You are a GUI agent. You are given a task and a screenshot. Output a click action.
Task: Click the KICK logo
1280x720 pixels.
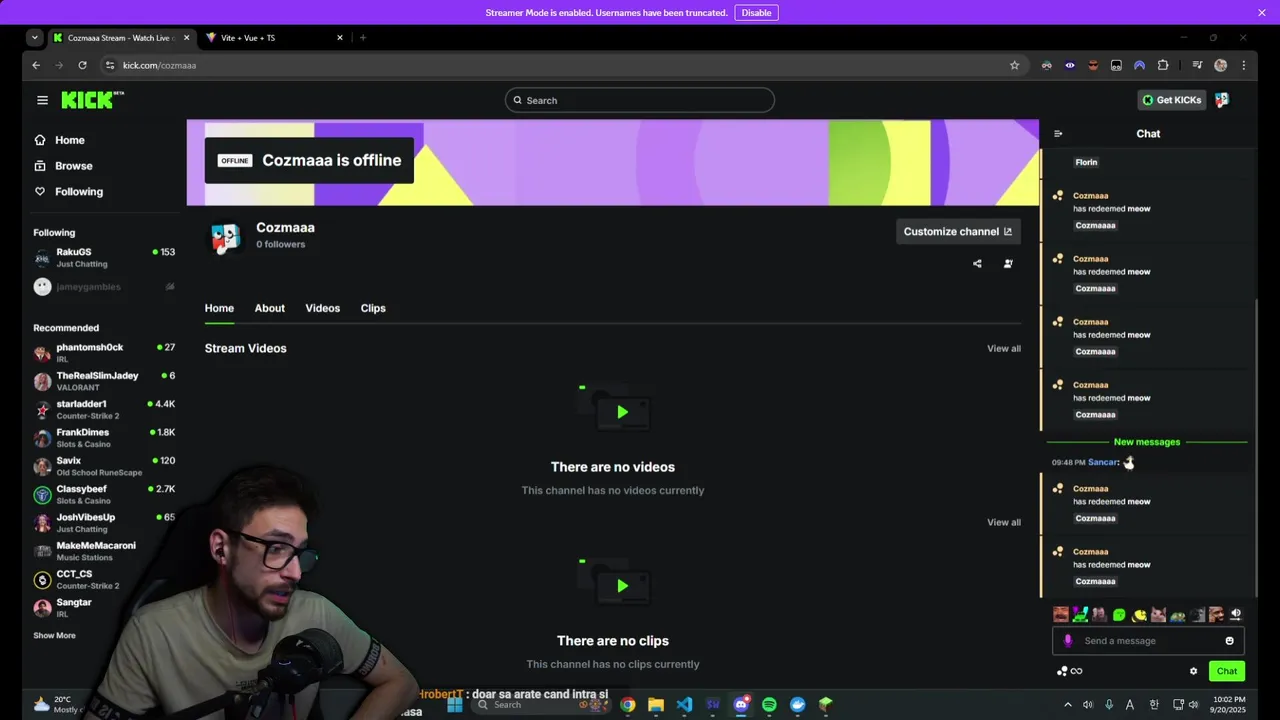click(x=92, y=100)
